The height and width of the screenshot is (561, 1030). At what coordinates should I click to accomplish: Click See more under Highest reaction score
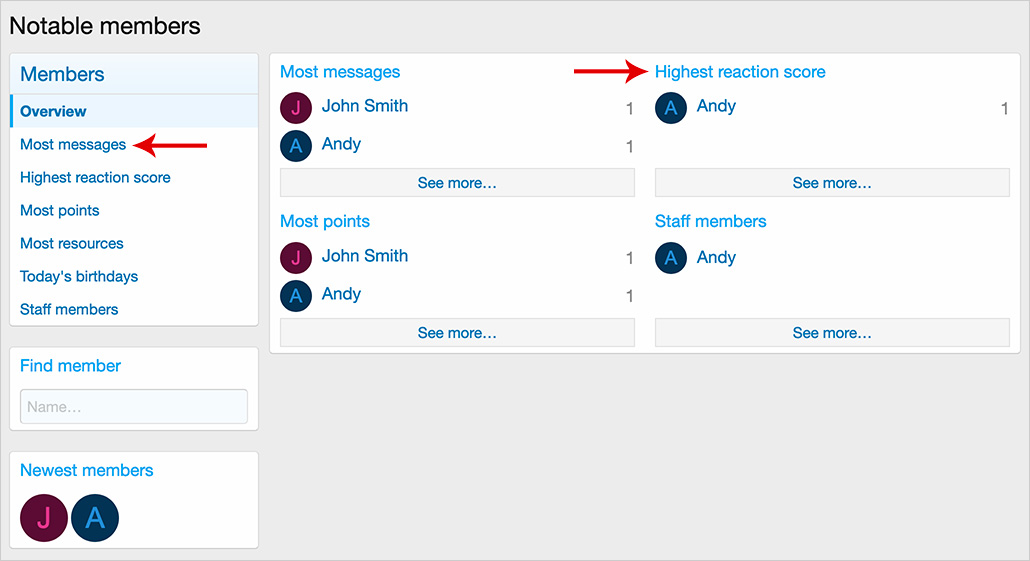tap(832, 183)
